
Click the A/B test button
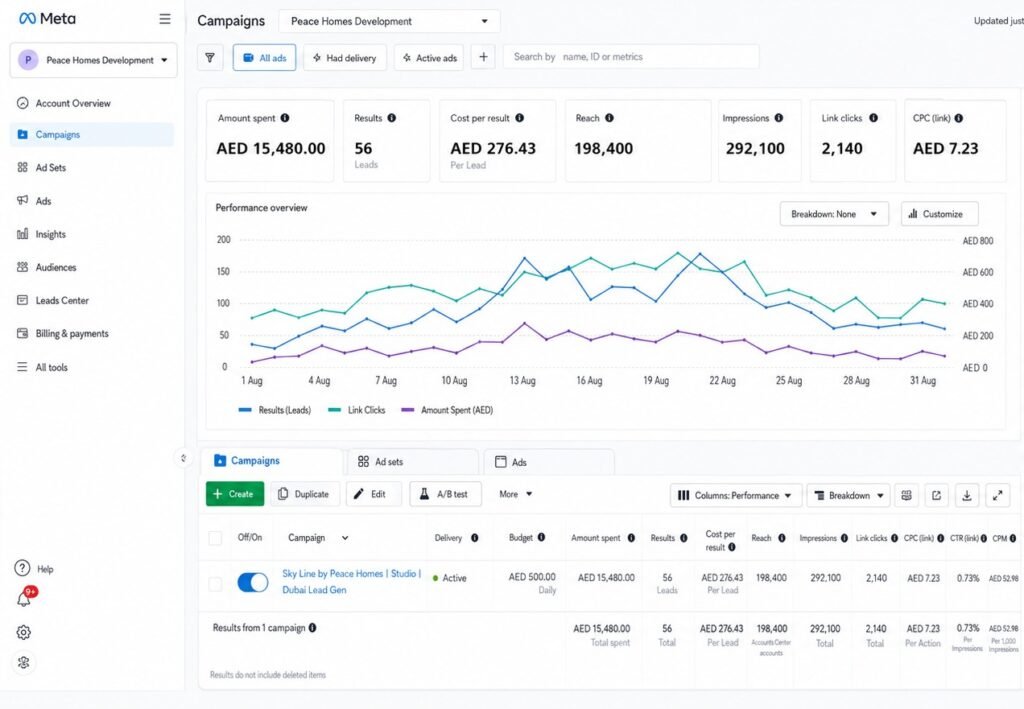click(445, 494)
